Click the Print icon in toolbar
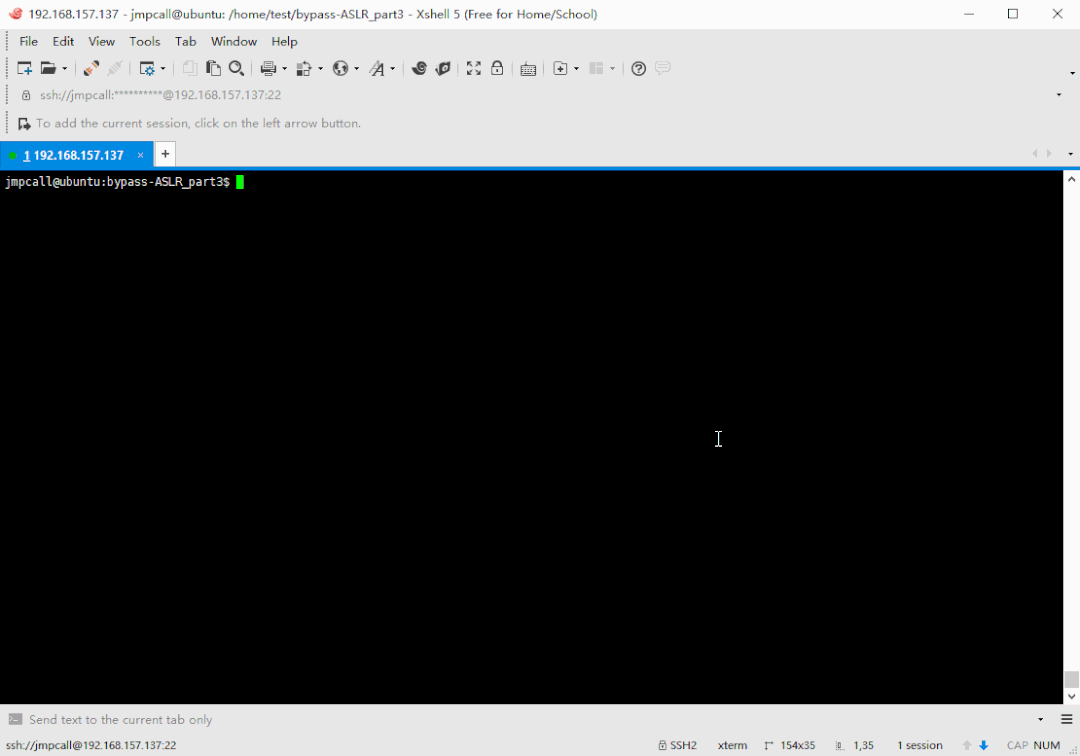1080x756 pixels. pyautogui.click(x=269, y=68)
